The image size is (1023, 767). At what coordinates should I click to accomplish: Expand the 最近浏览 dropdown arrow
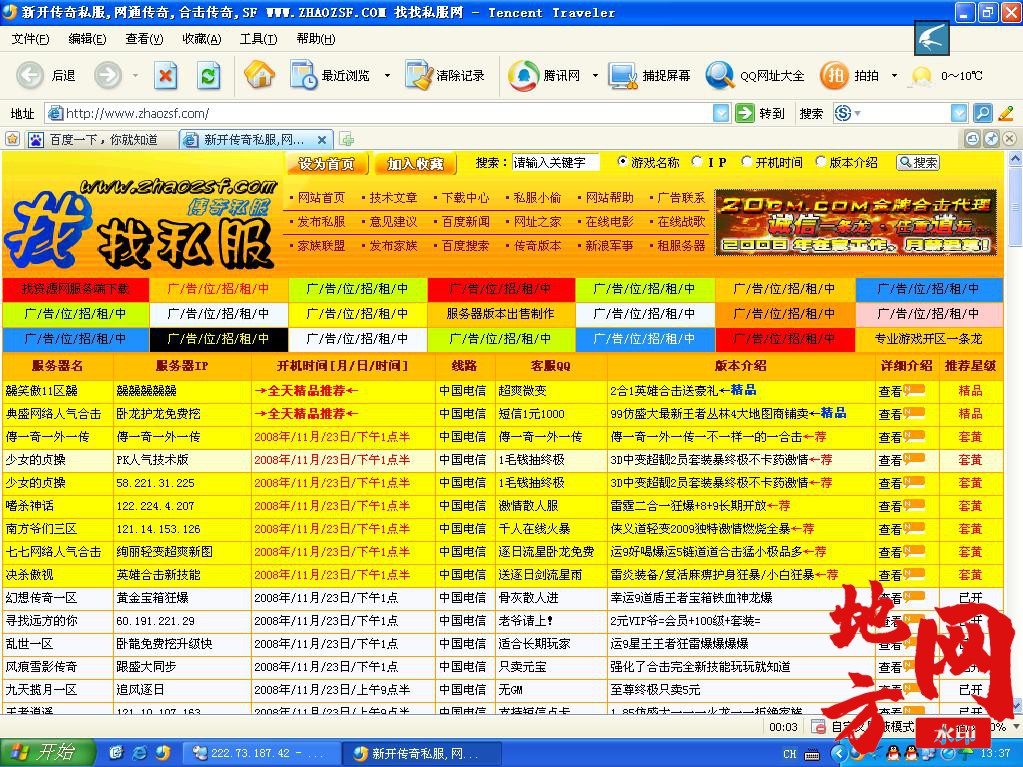[387, 76]
